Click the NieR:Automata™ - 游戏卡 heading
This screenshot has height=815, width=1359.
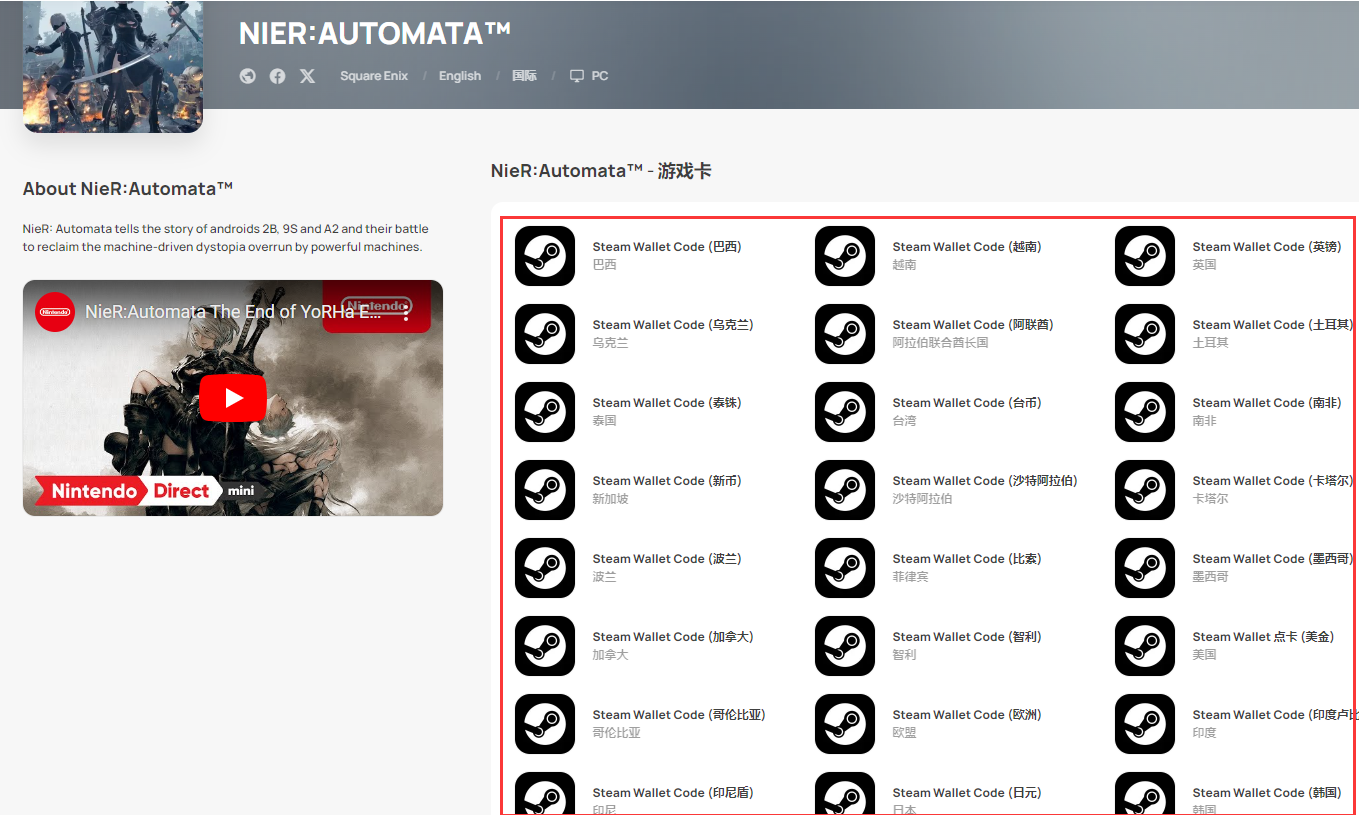tap(601, 171)
